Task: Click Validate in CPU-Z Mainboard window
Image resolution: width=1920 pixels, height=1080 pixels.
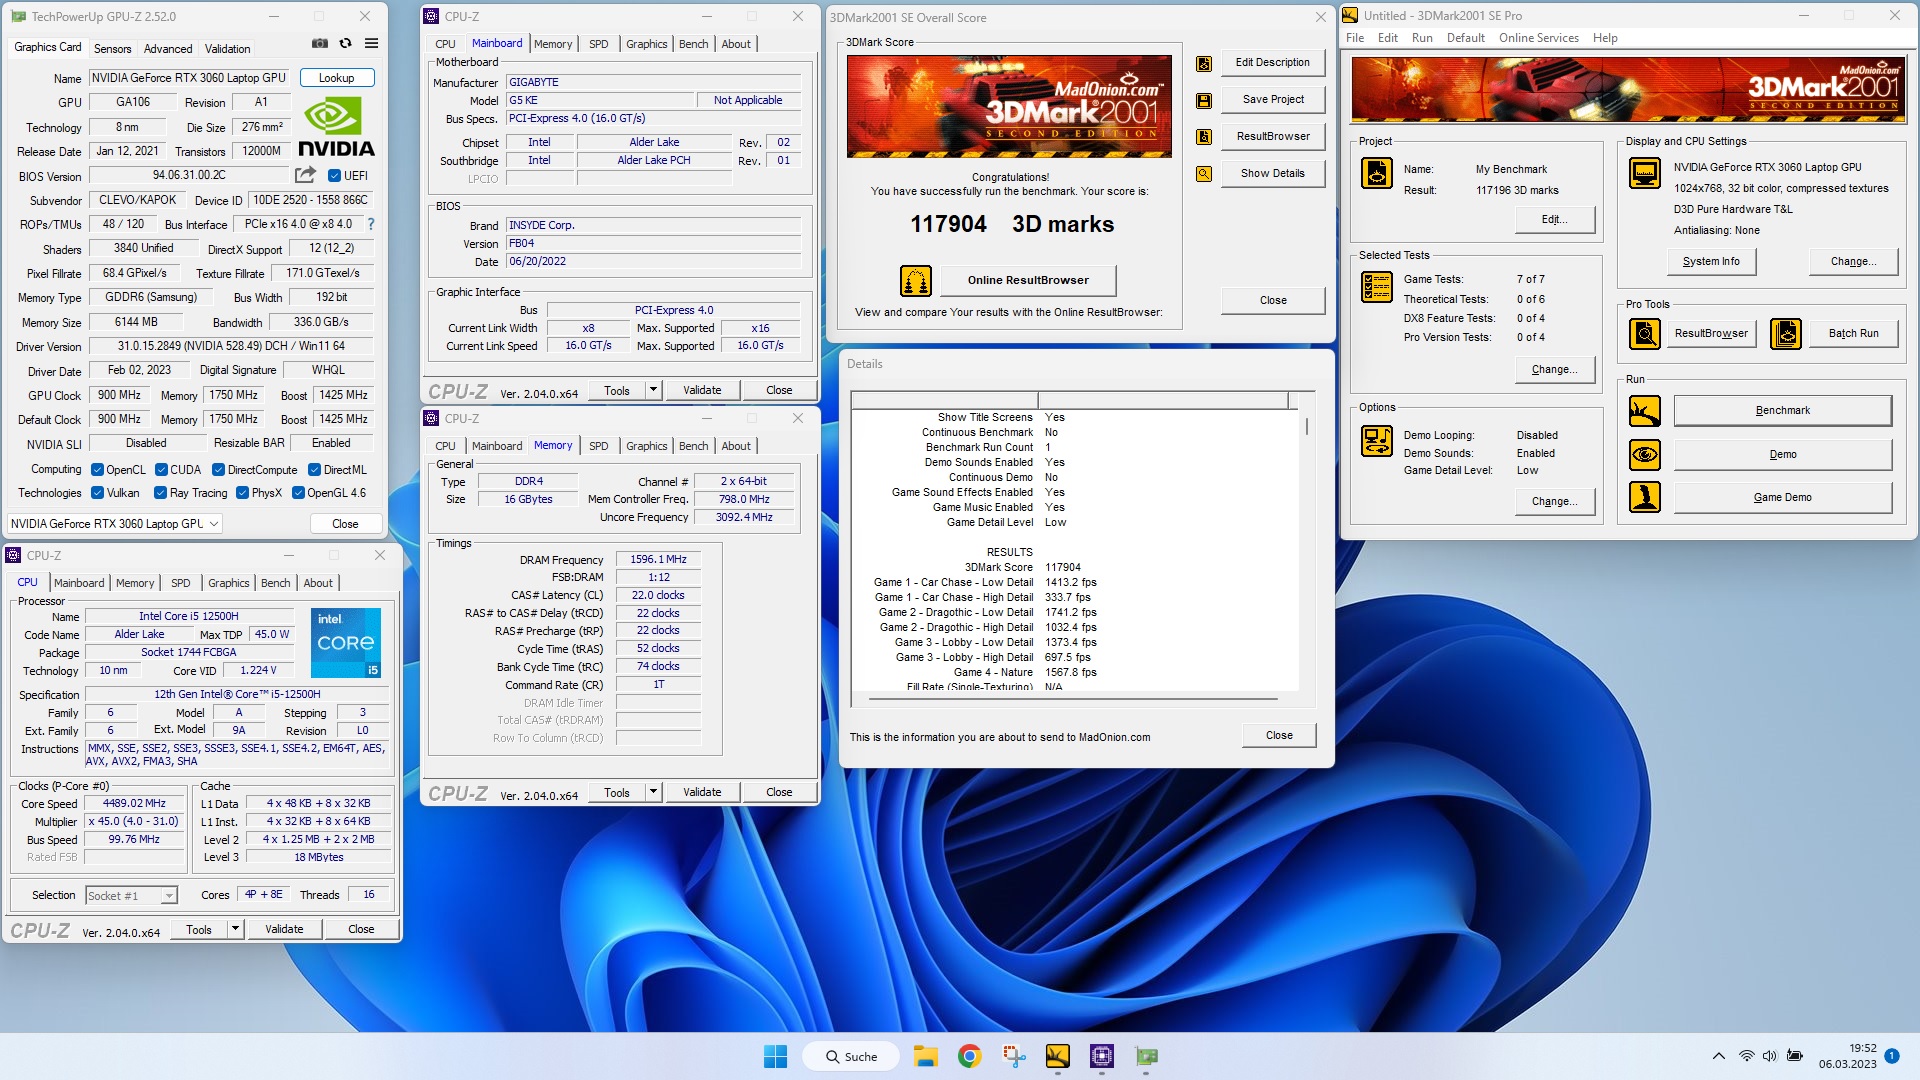Action: coord(702,390)
